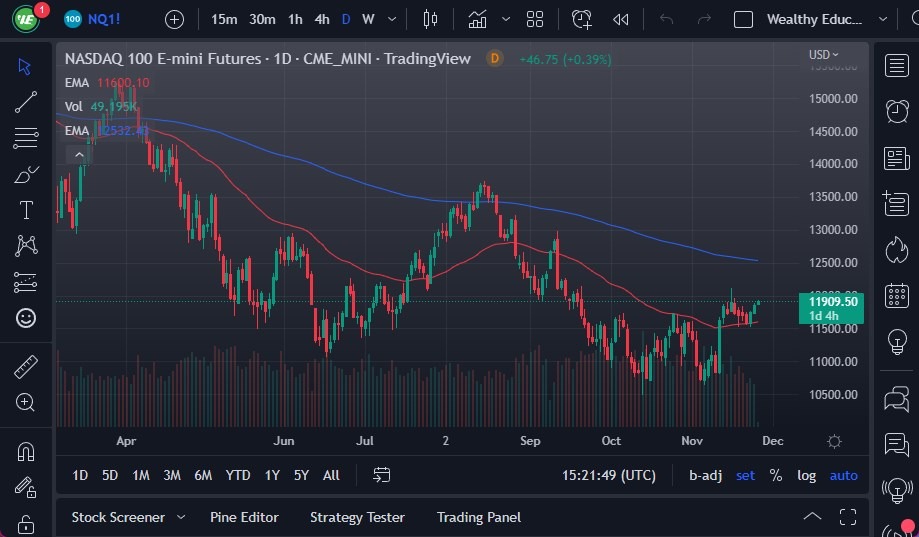The image size is (919, 537).
Task: Set the date range to YTD
Action: (x=238, y=475)
